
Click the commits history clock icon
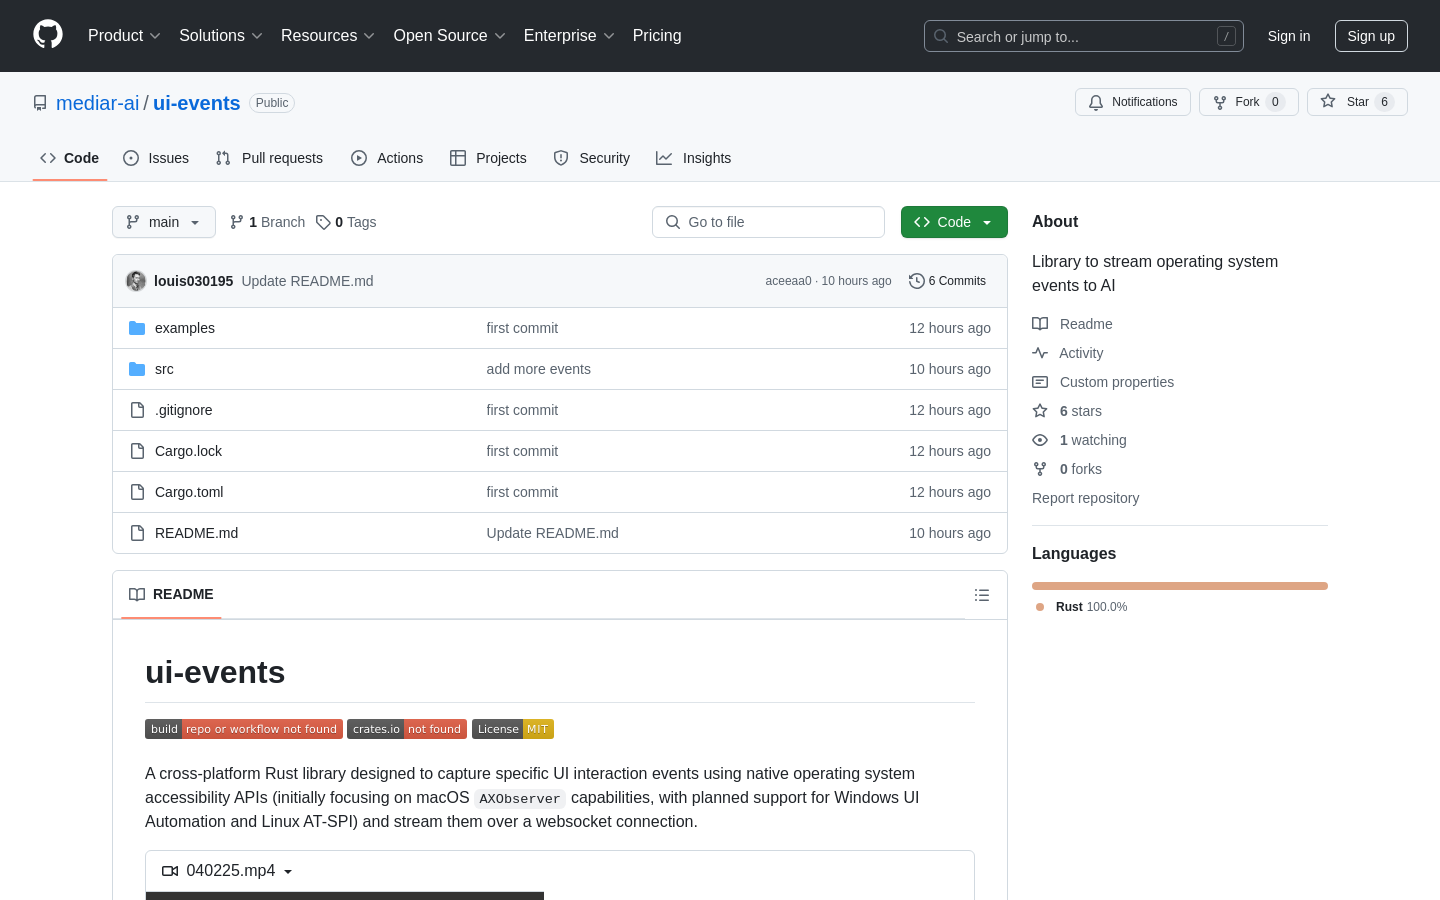coord(916,281)
